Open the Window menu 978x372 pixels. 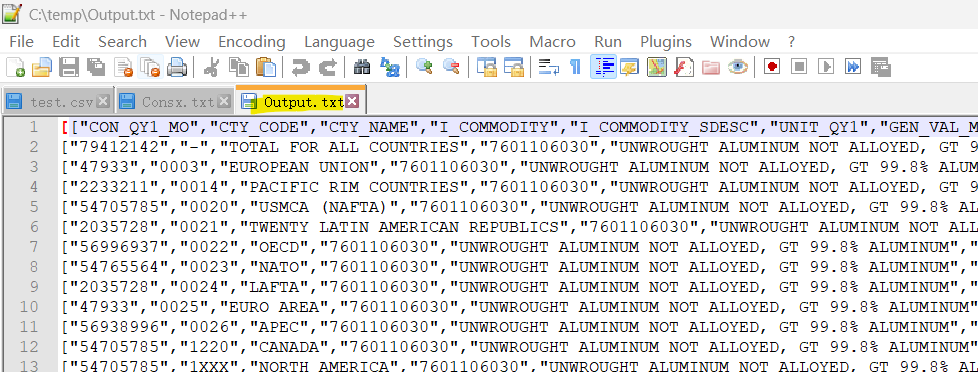click(740, 42)
